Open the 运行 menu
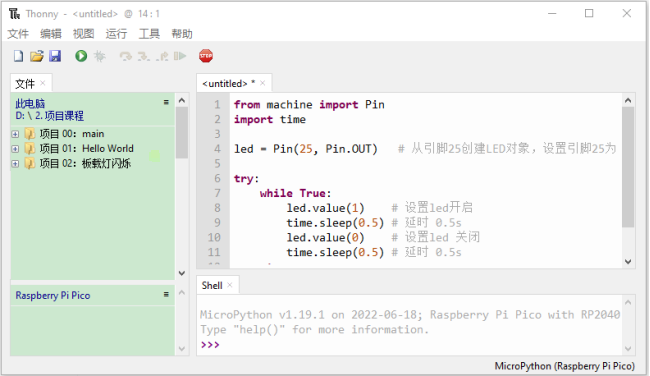This screenshot has width=650, height=376. (116, 34)
